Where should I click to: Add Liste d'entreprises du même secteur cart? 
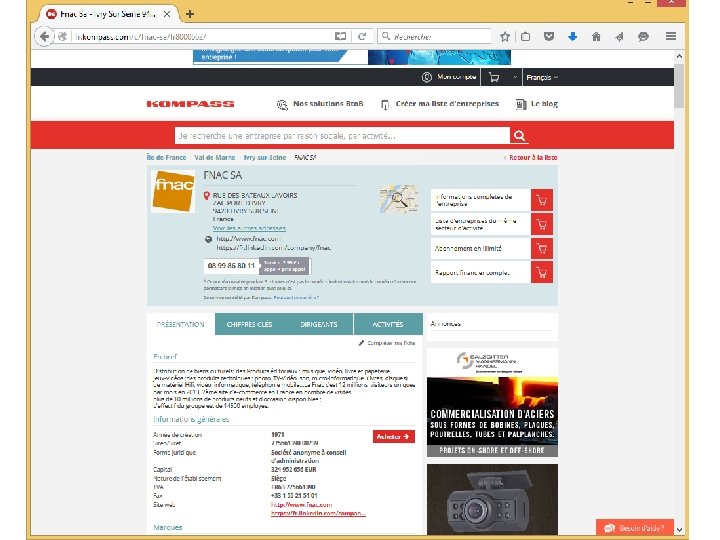point(542,225)
